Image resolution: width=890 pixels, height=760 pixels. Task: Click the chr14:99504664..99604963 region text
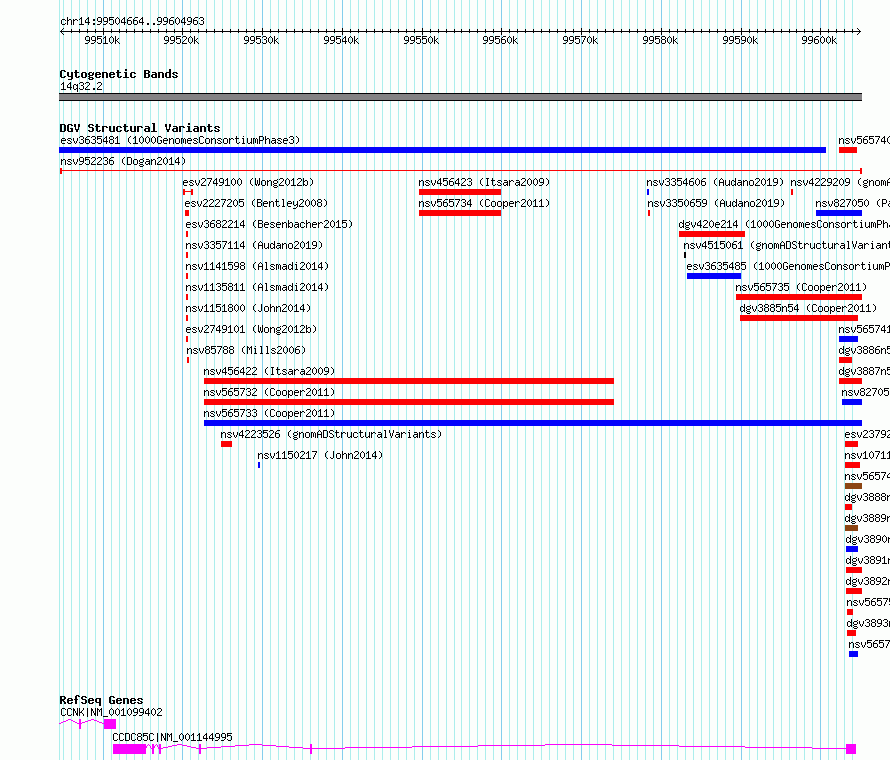132,22
